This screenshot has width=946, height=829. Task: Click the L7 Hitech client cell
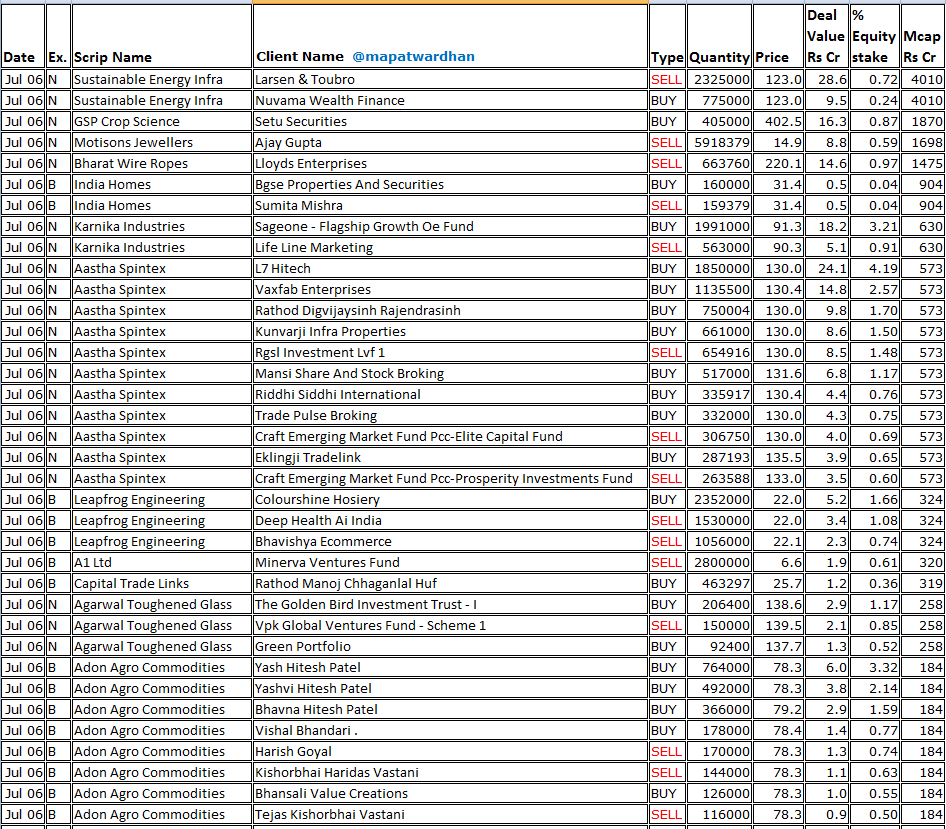coord(451,268)
